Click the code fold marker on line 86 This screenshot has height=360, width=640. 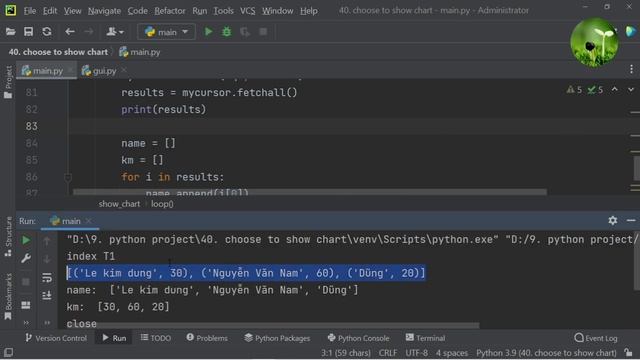[68, 177]
